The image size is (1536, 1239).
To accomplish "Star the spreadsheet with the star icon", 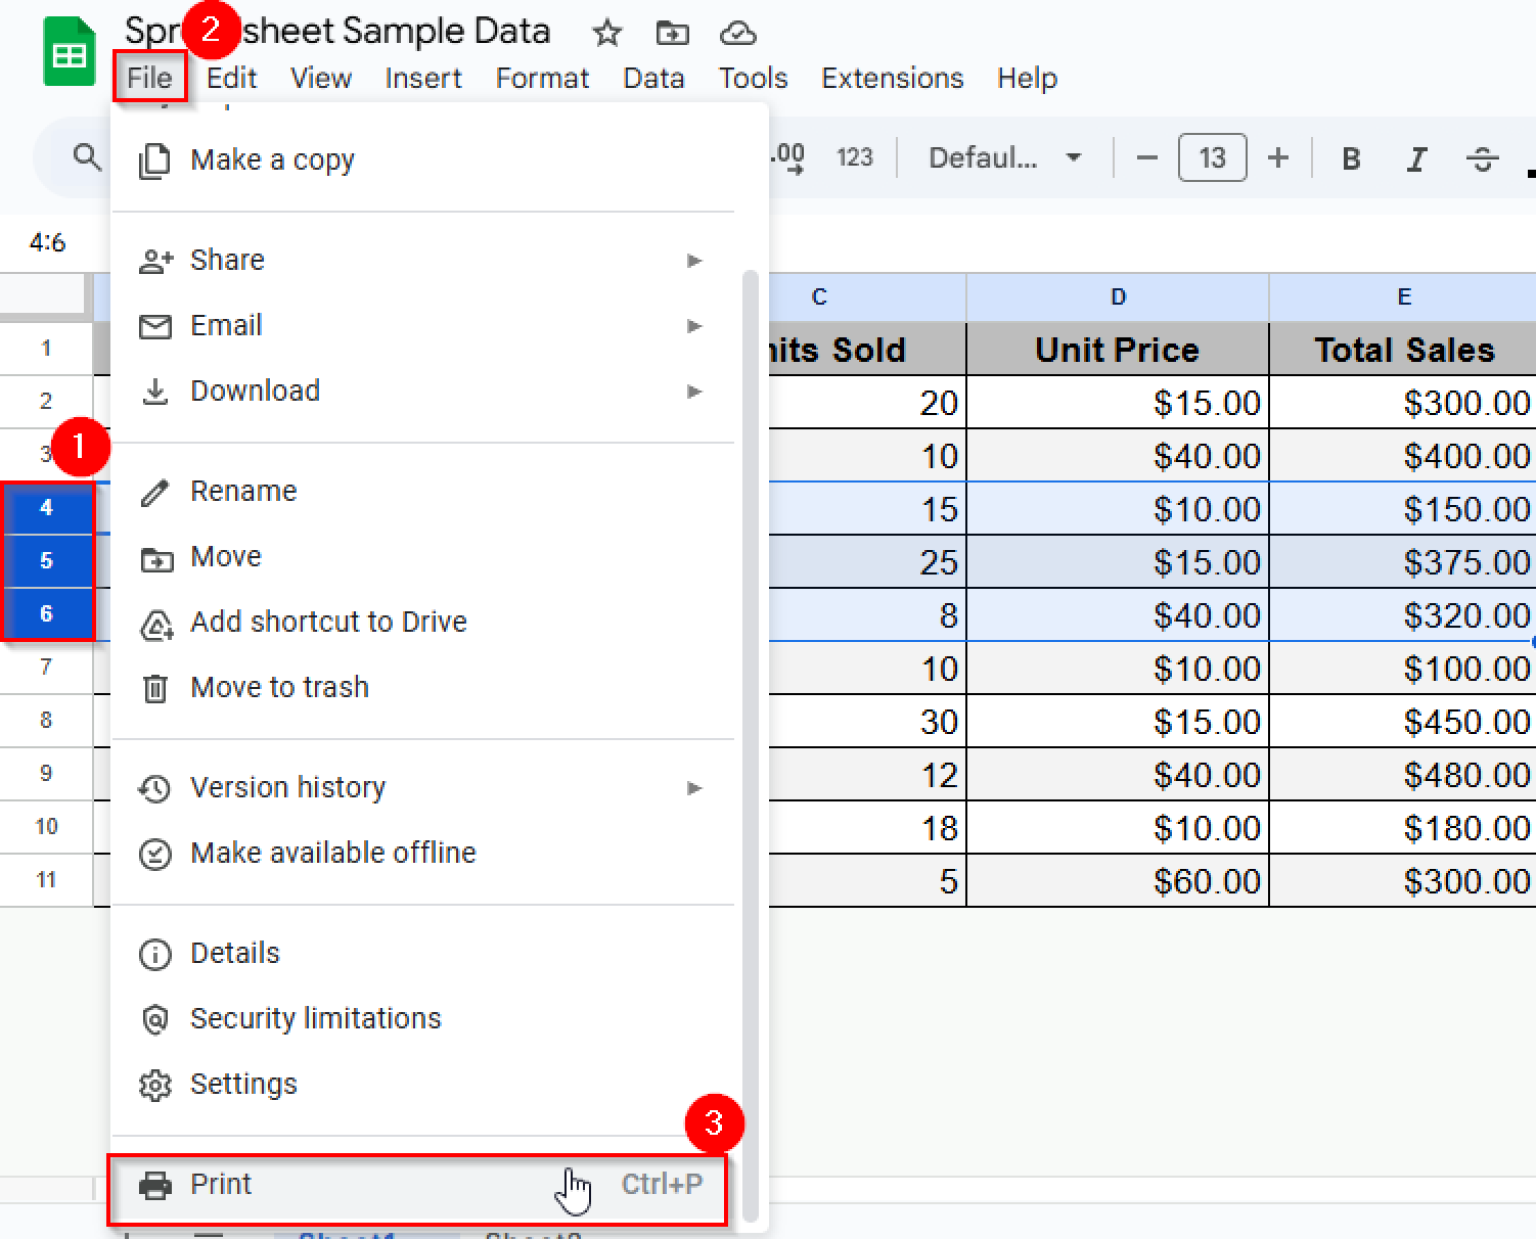I will (x=606, y=34).
